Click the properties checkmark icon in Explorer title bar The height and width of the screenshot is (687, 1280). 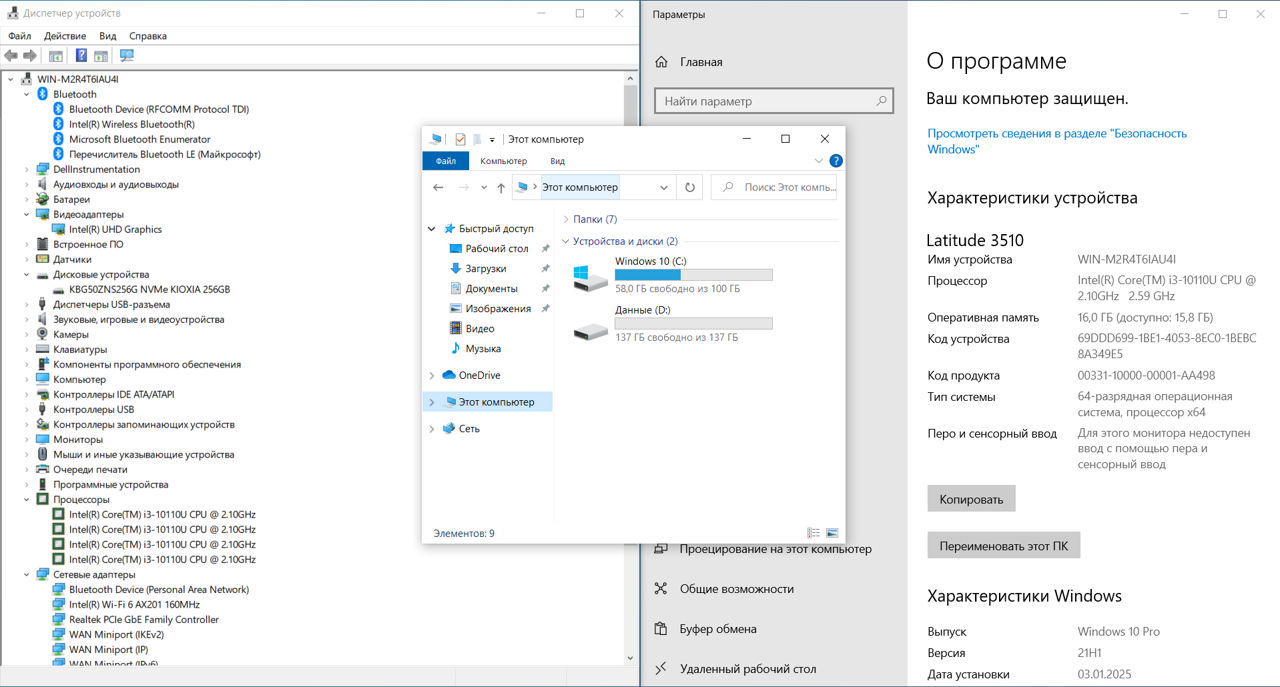460,139
